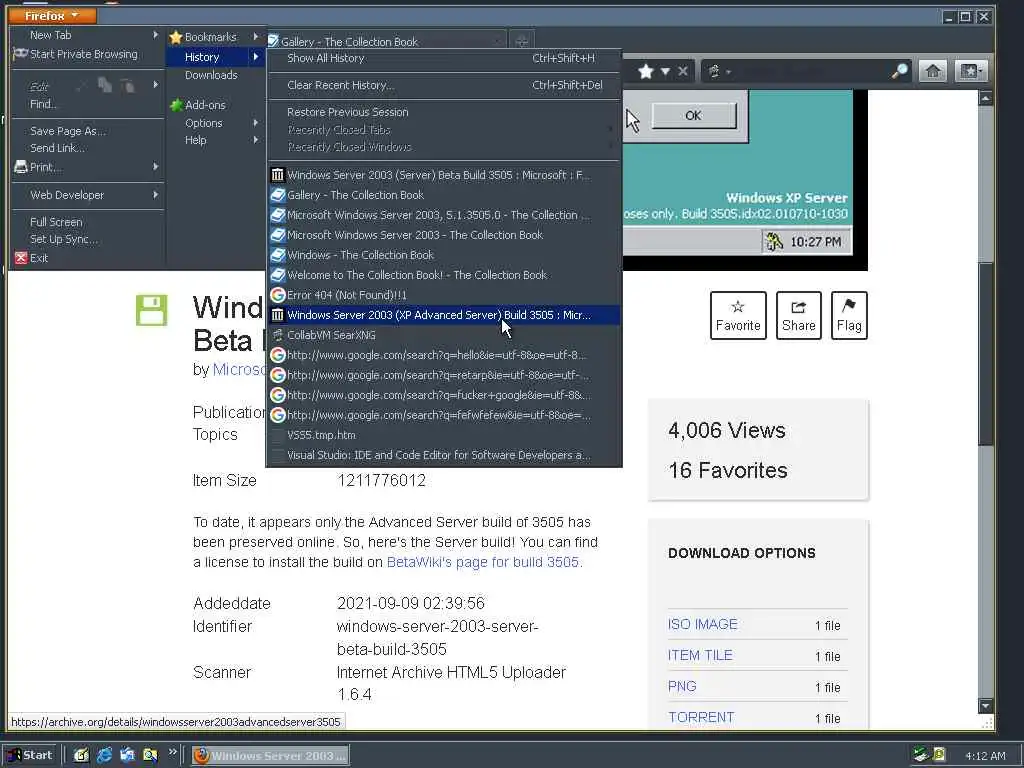This screenshot has height=768, width=1024.
Task: Open history entry VSS5.tmp.htm
Action: point(444,435)
